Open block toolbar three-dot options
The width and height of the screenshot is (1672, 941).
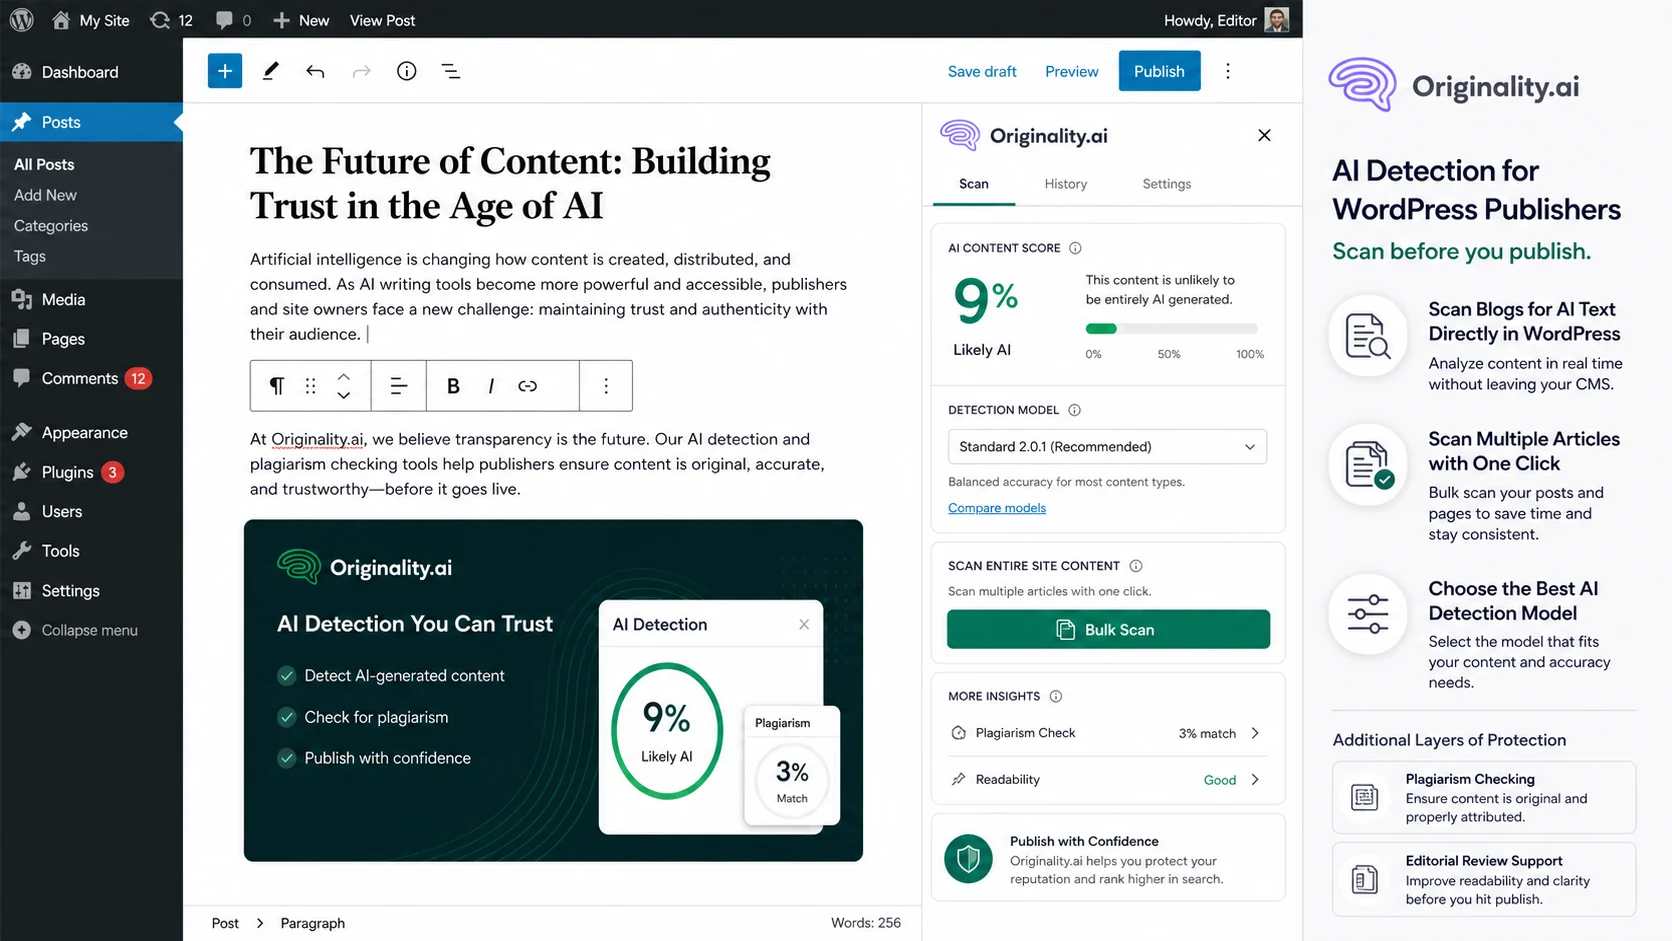(x=606, y=386)
